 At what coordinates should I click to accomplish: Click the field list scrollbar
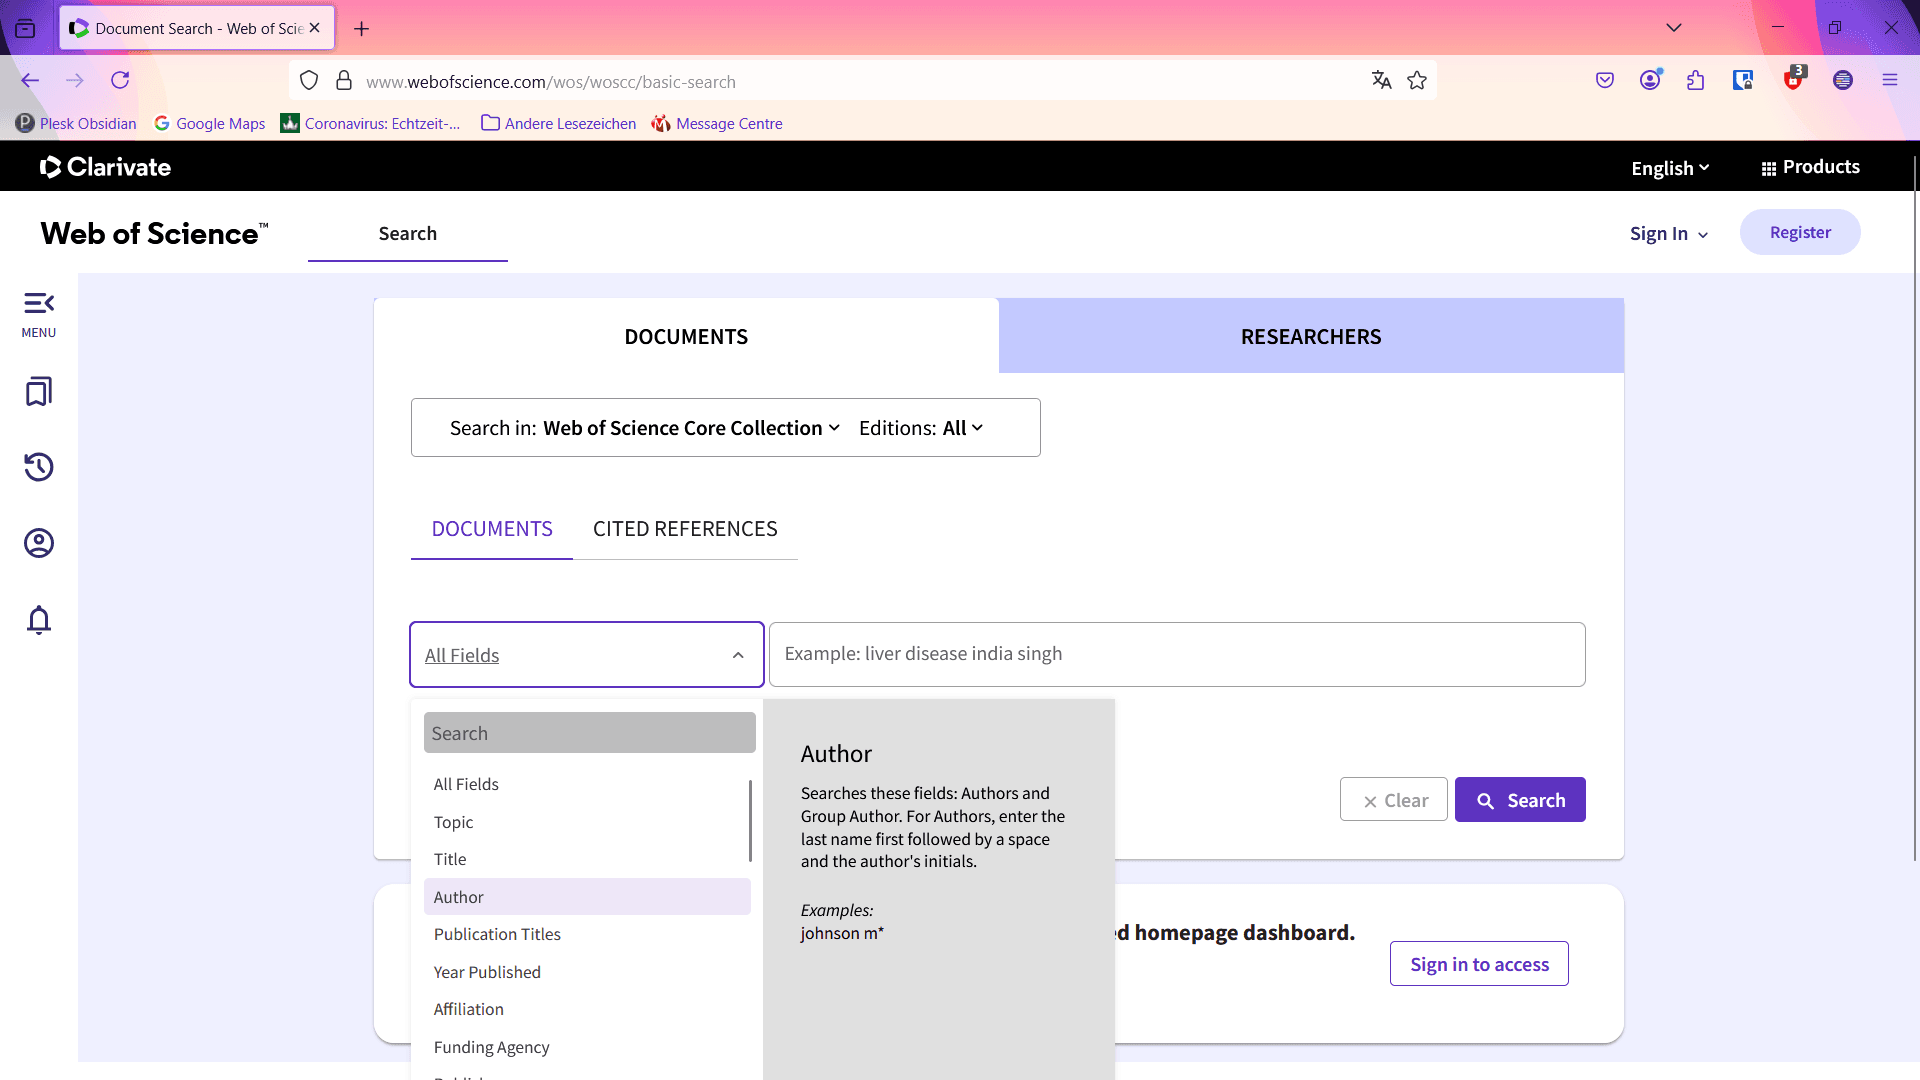coord(750,821)
